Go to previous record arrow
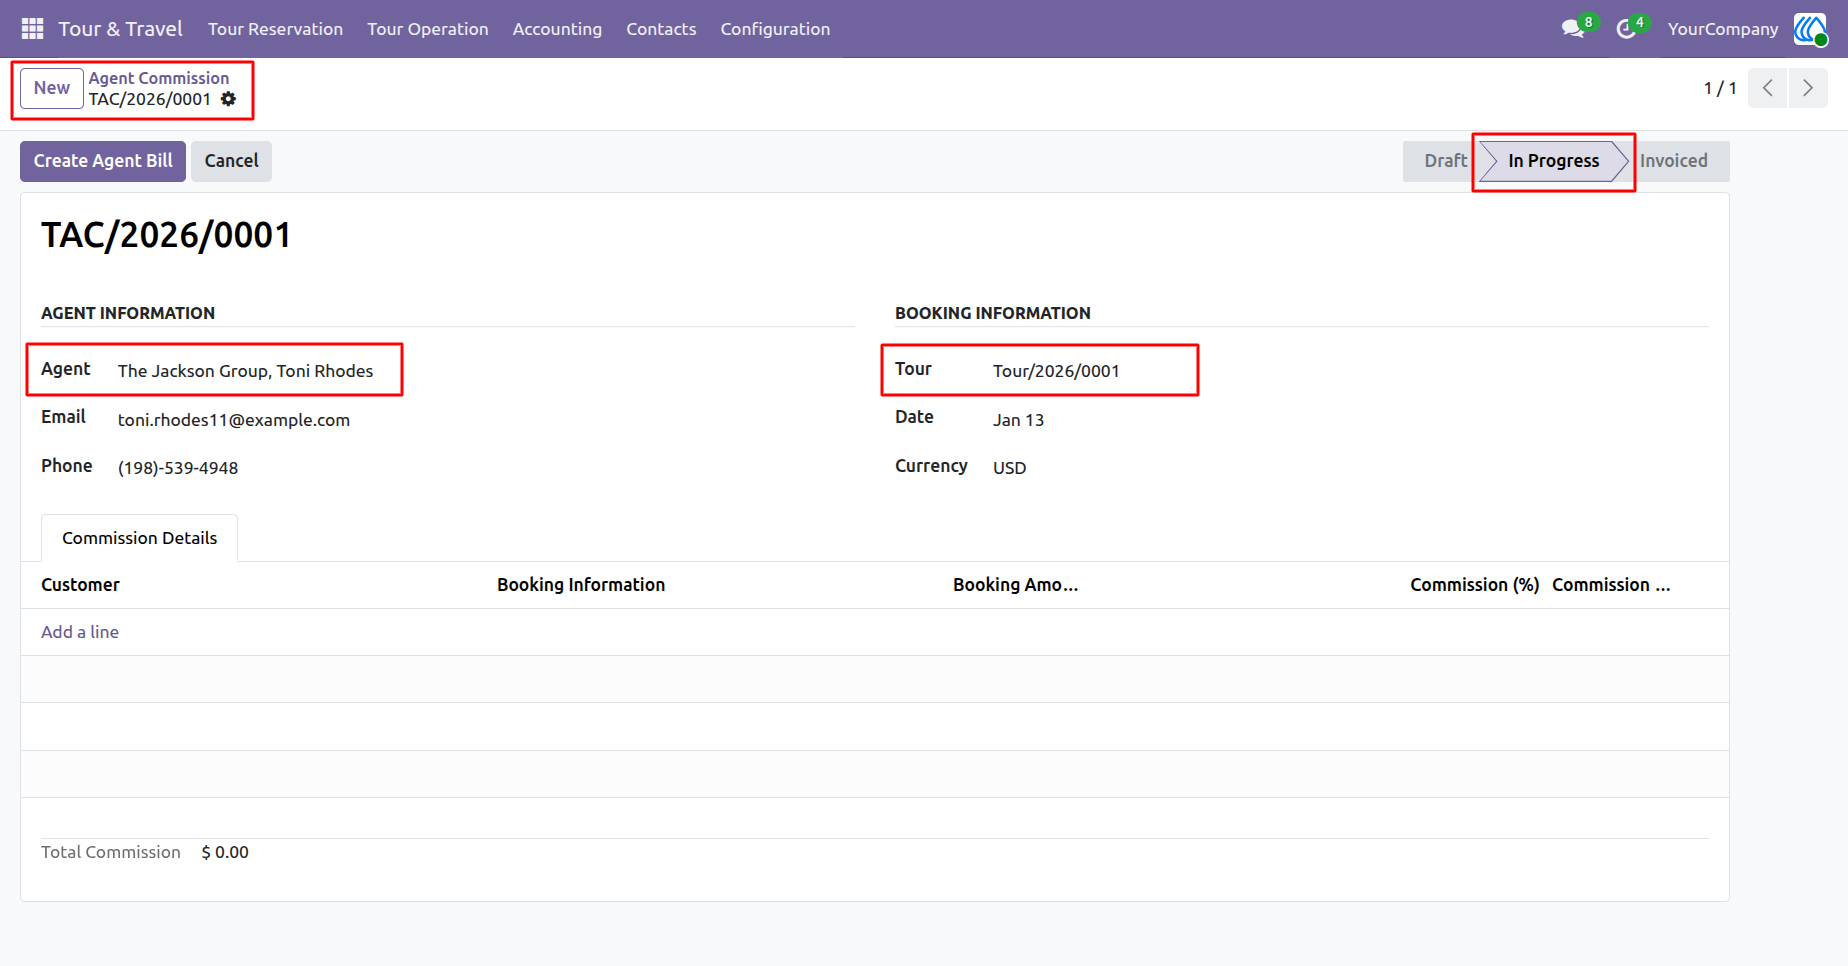 1768,88
